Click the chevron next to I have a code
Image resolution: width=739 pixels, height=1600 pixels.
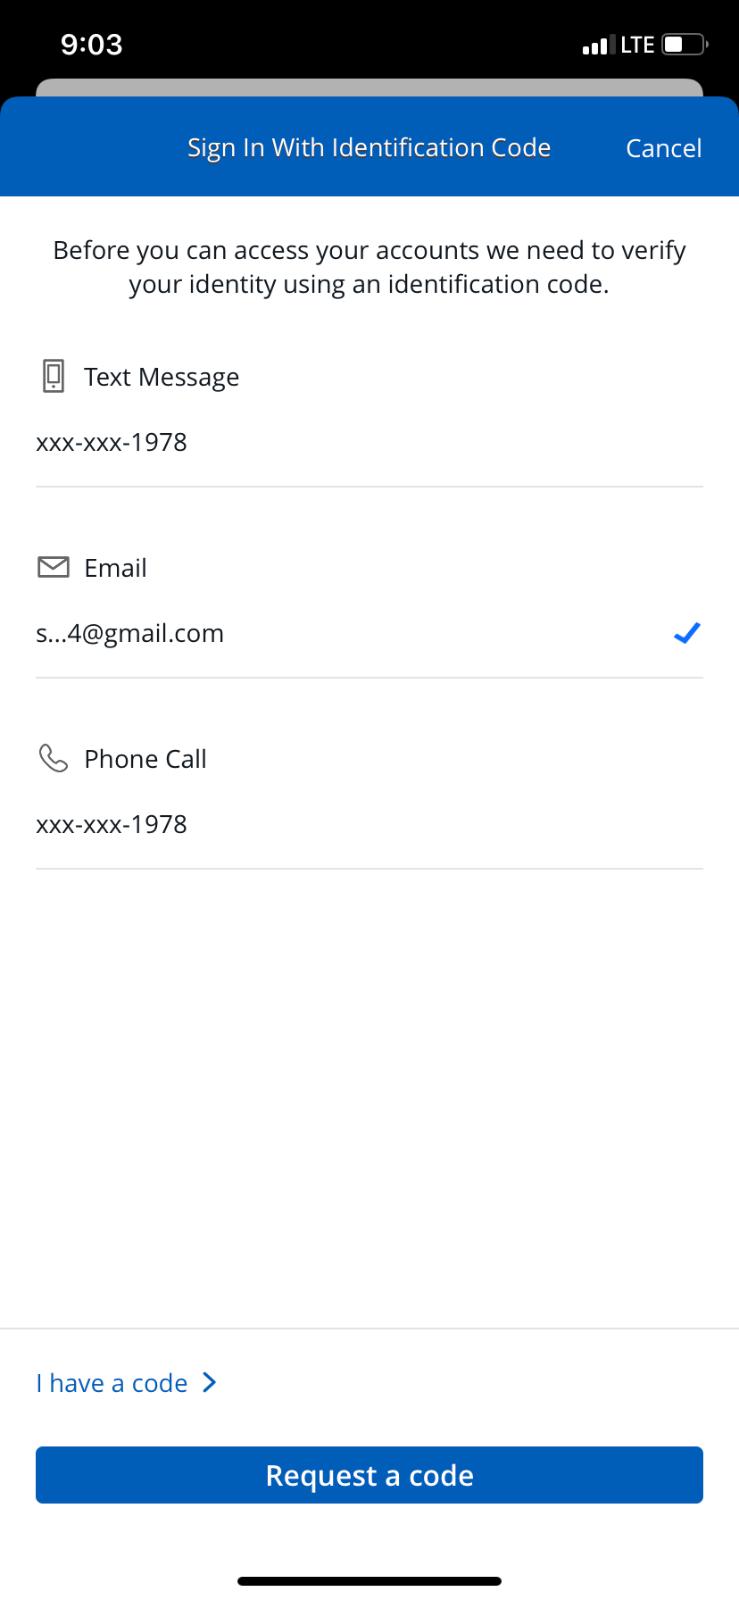(209, 1382)
